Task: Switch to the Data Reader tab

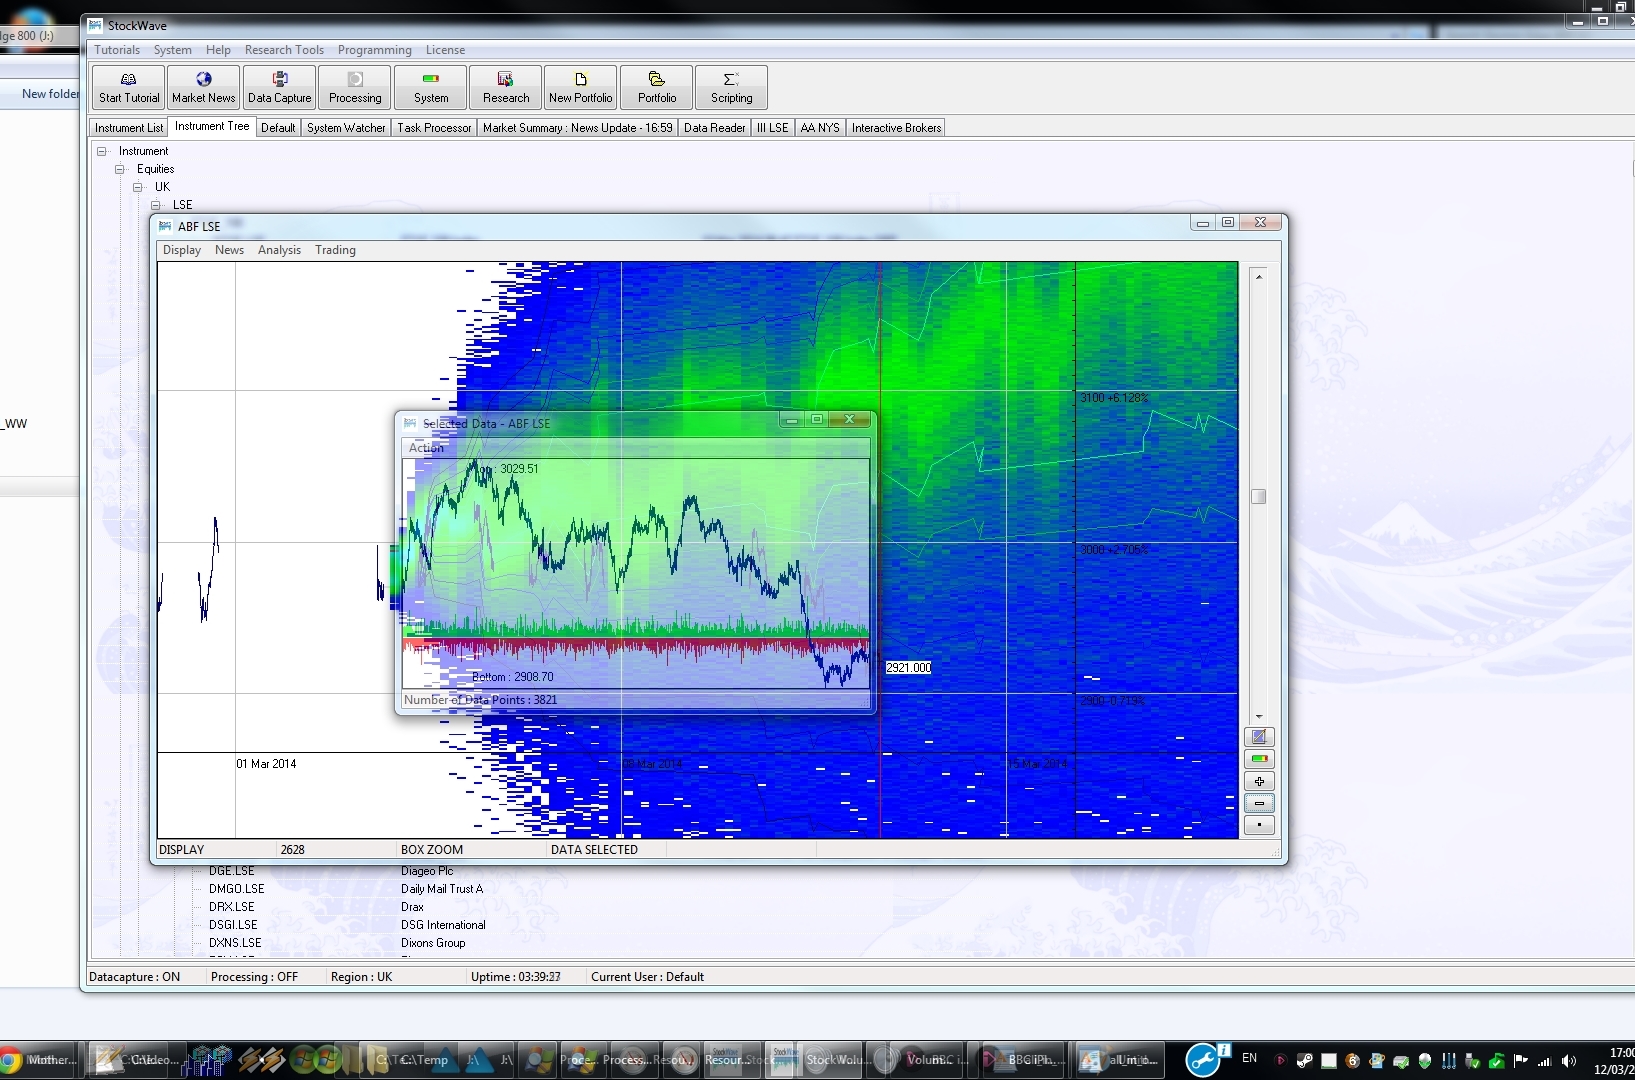Action: (714, 127)
